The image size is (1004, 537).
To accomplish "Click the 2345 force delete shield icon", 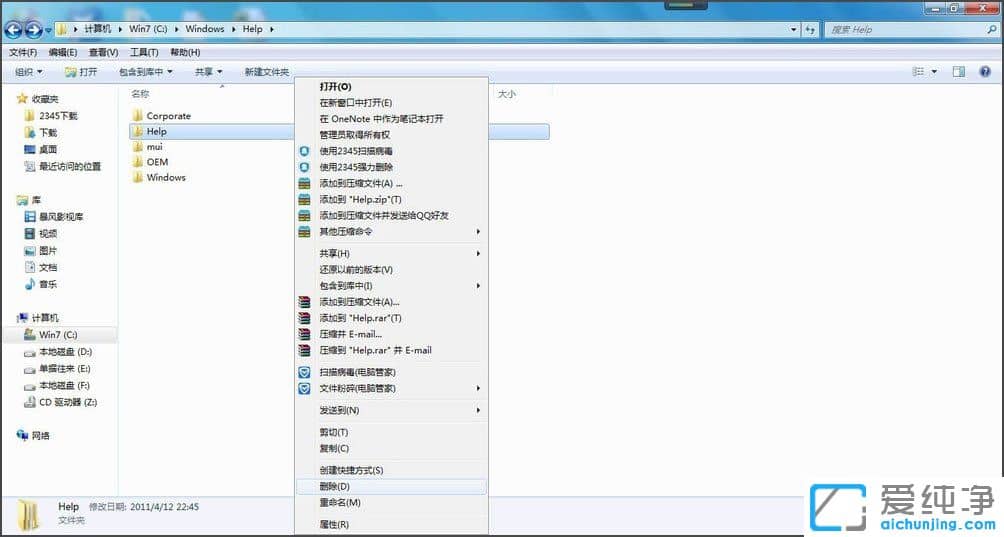I will tap(304, 167).
